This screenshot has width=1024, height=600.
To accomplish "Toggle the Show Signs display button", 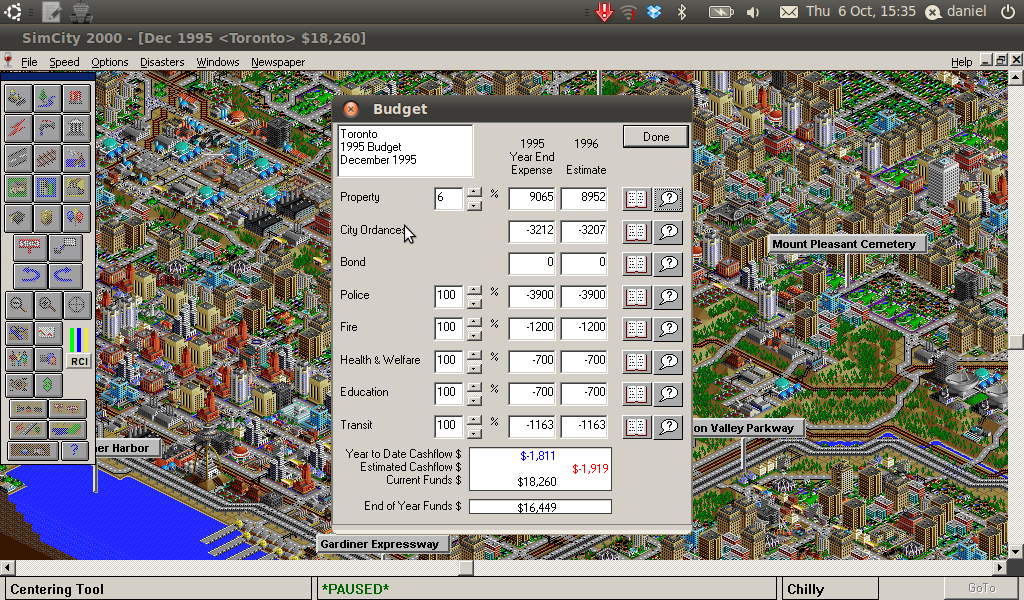I will pyautogui.click(x=67, y=409).
